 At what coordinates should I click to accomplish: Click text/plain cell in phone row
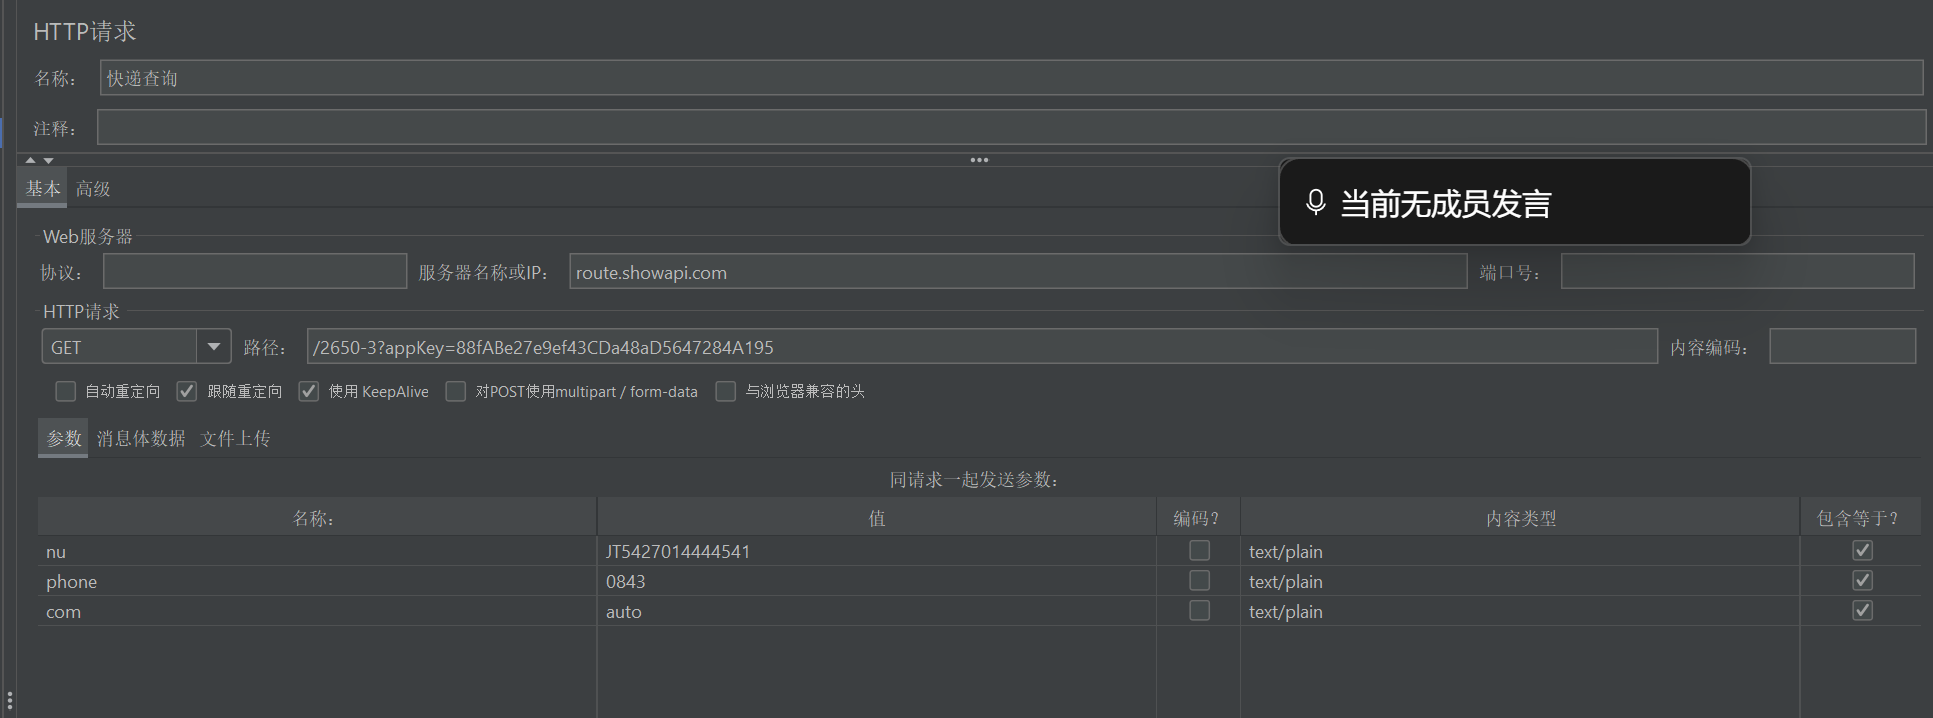1520,581
